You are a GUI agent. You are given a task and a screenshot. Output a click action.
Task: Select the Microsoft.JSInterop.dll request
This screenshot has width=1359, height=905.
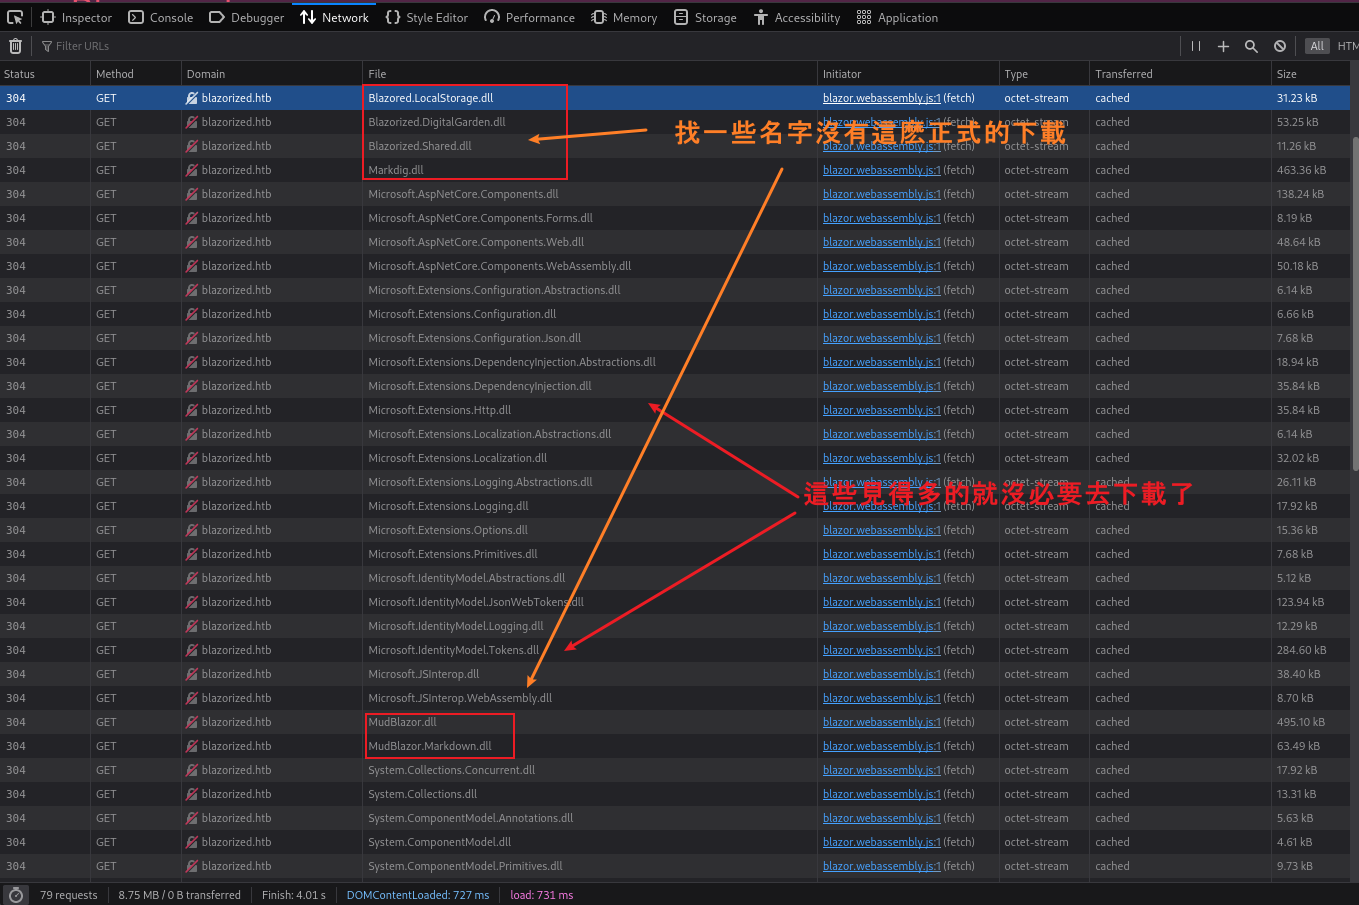point(675,674)
